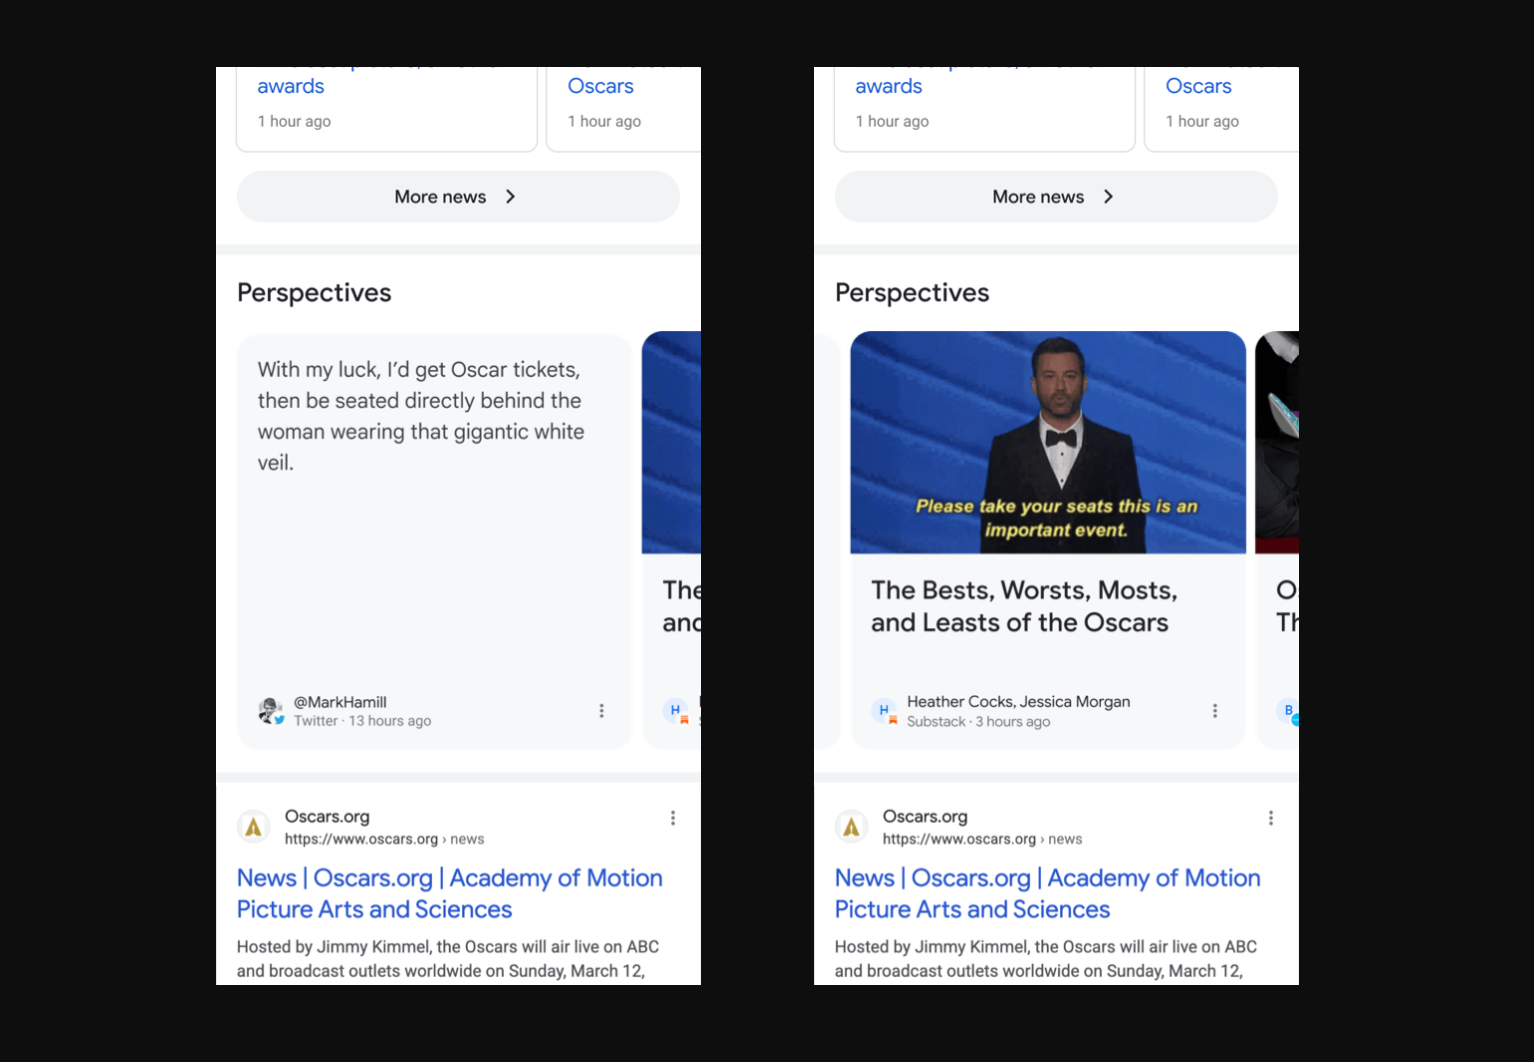
Task: Click the Oscars.org favicon in left panel
Action: (254, 827)
